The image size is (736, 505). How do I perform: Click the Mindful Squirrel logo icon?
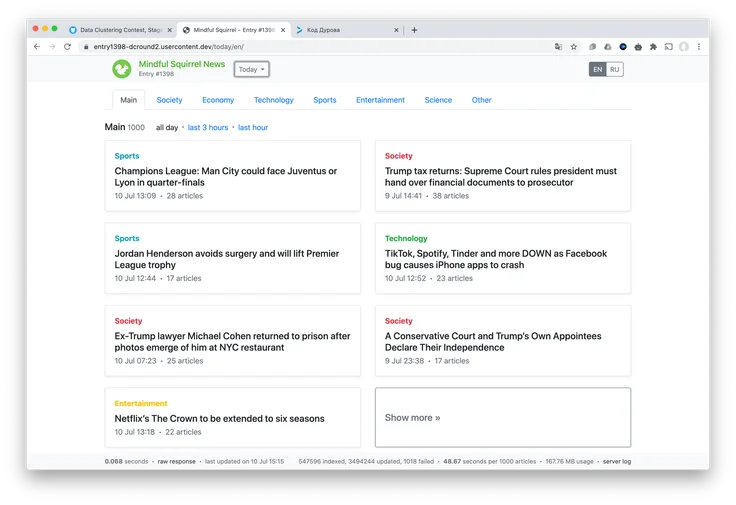coord(122,69)
